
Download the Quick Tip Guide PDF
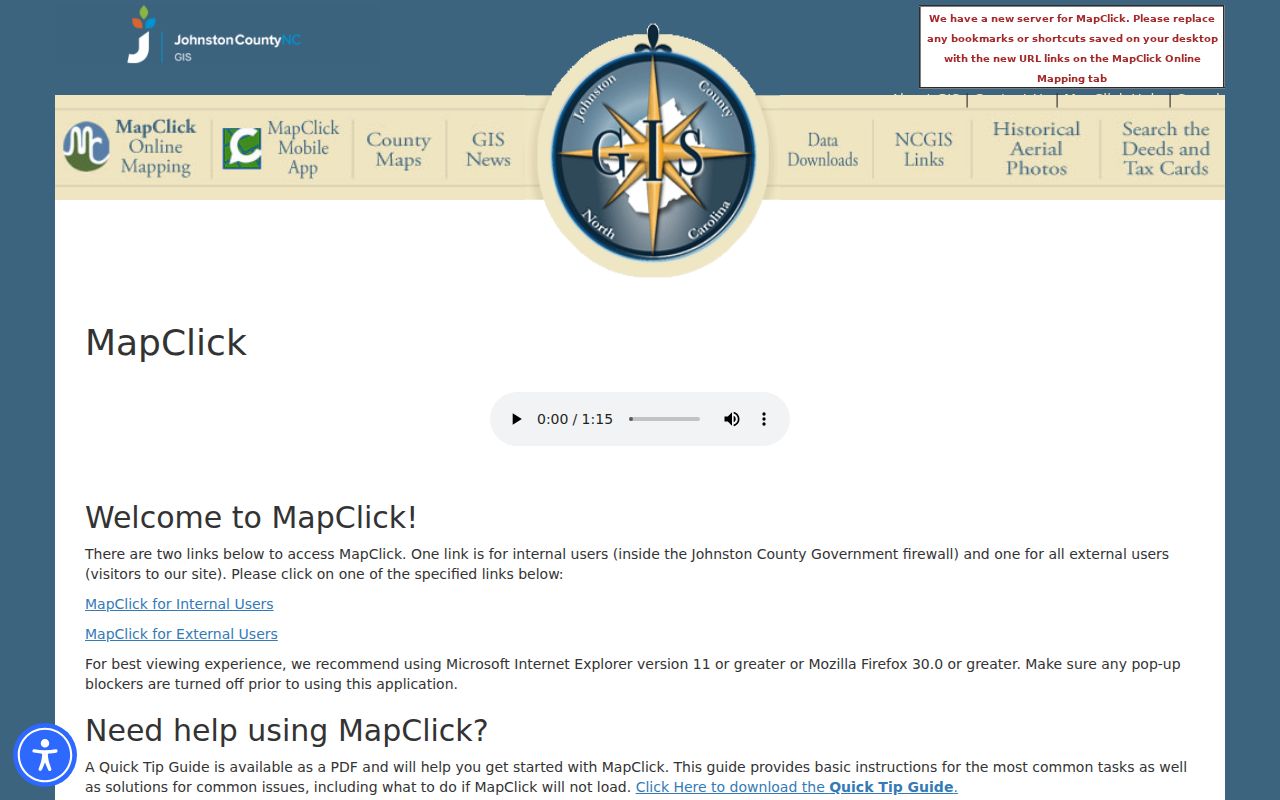click(796, 787)
